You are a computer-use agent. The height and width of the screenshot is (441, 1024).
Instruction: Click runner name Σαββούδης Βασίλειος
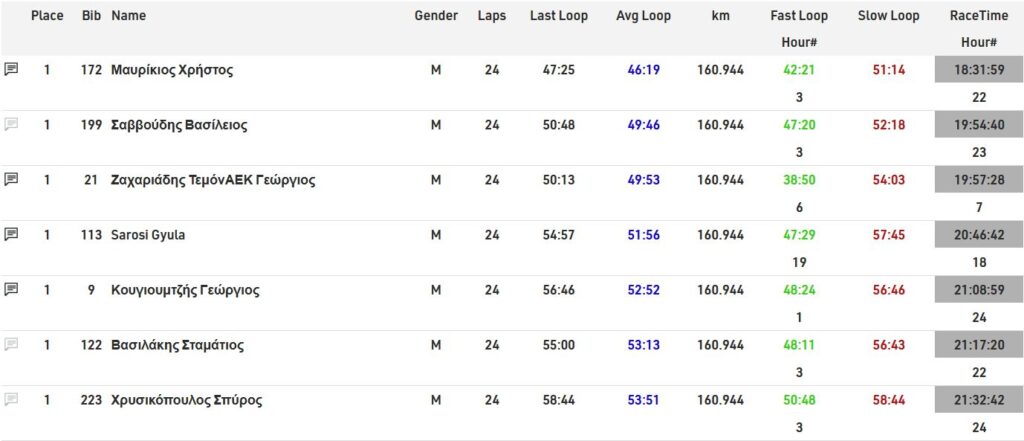click(x=179, y=125)
